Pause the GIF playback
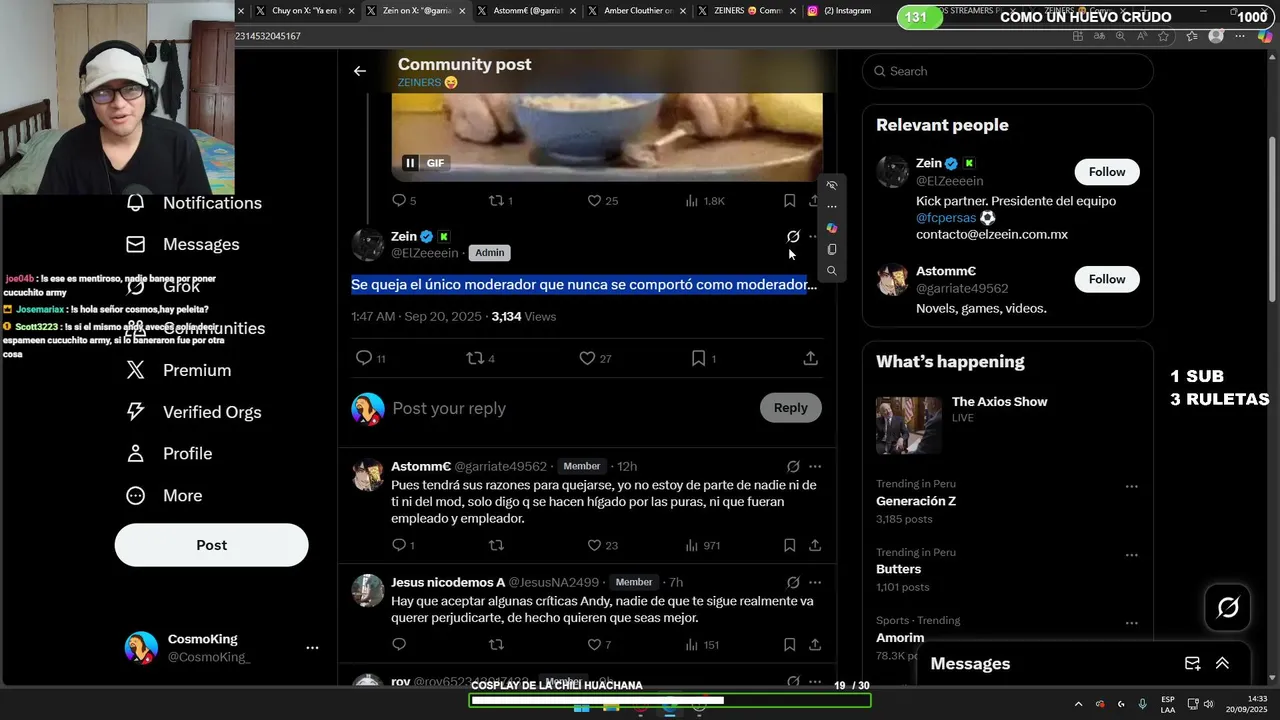 point(410,163)
